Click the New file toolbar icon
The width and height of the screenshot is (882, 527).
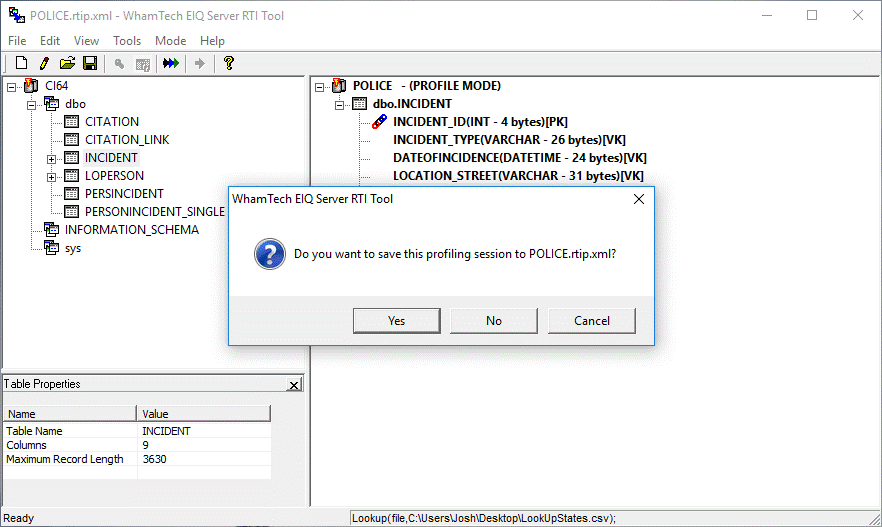pos(21,63)
